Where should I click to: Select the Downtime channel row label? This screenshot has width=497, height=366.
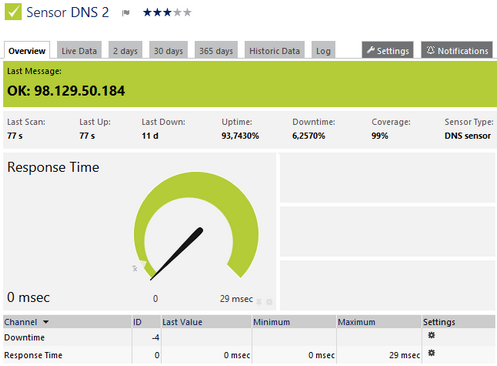[24, 337]
